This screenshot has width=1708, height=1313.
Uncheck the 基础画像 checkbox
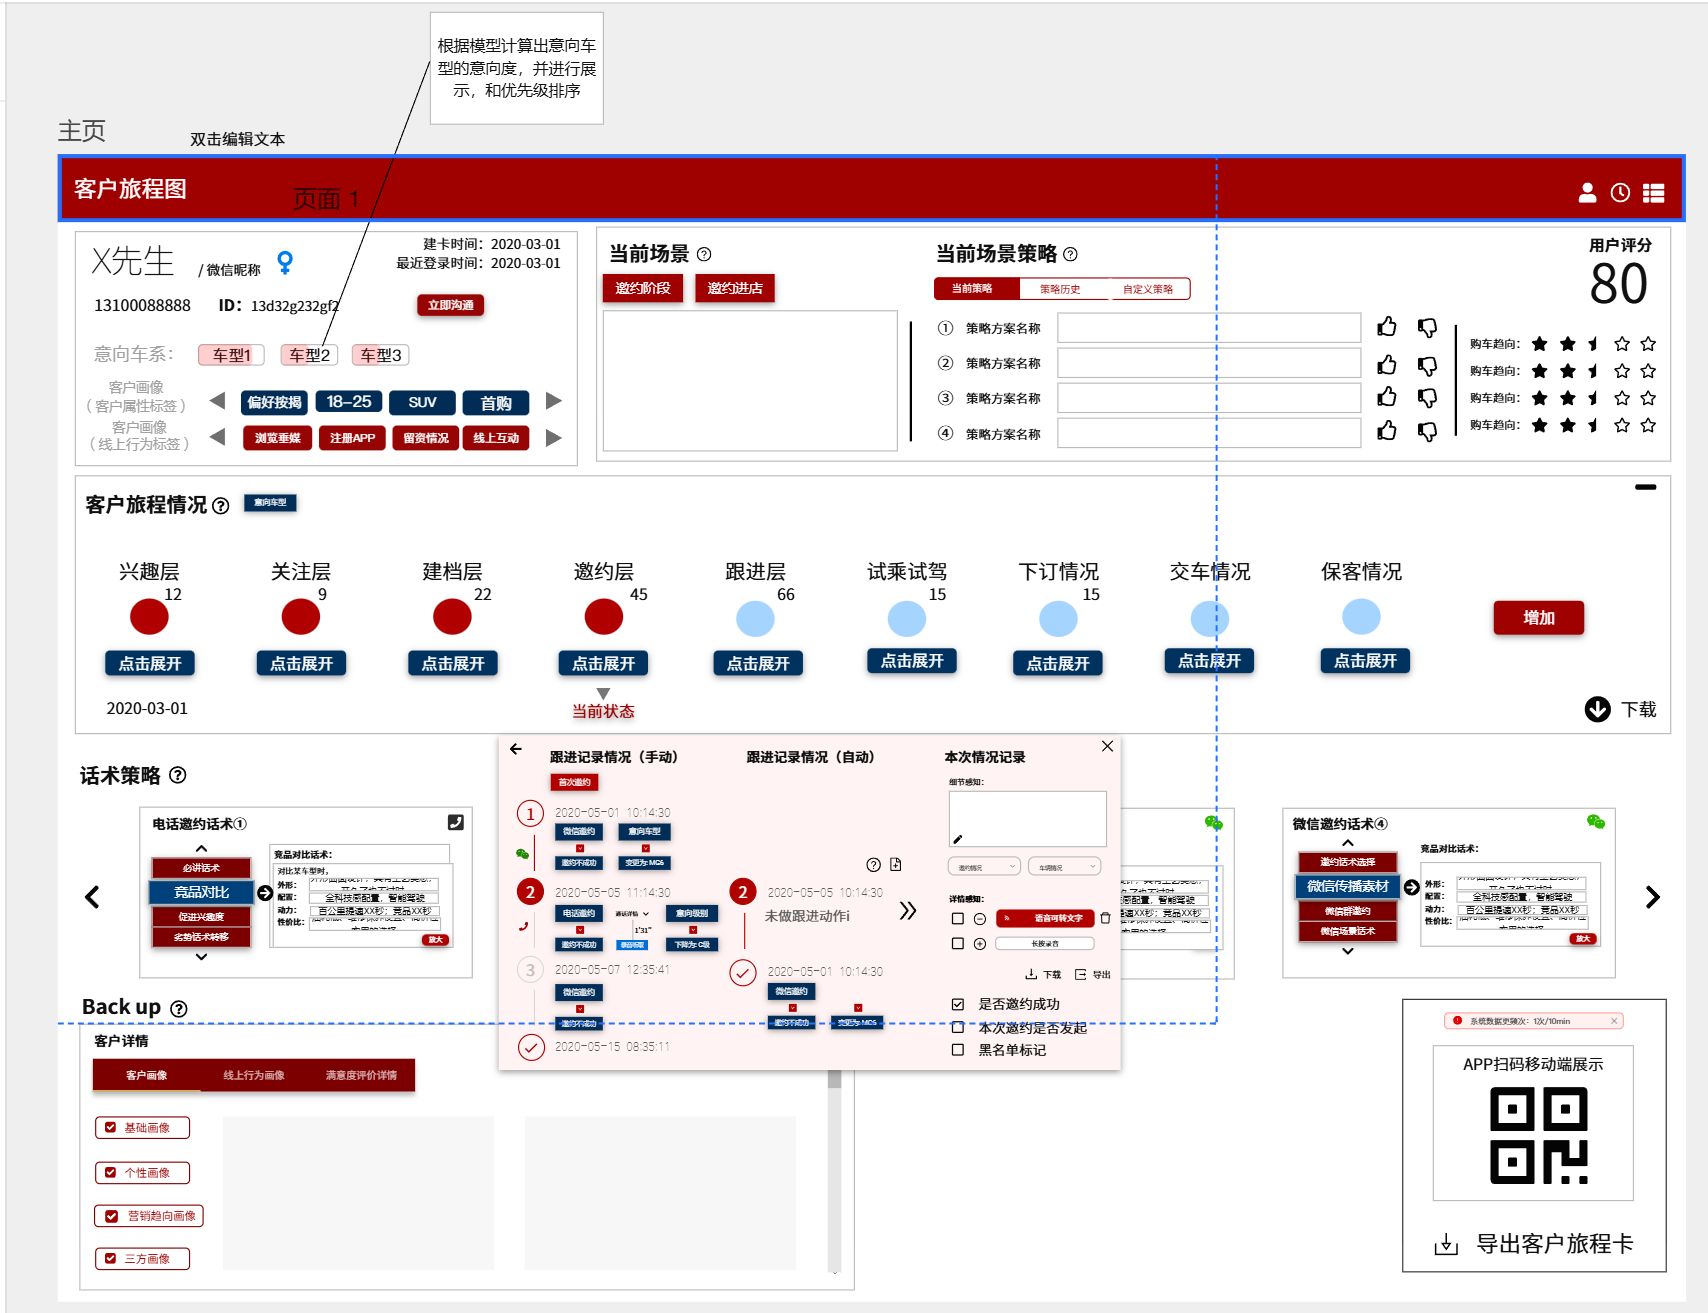click(111, 1127)
